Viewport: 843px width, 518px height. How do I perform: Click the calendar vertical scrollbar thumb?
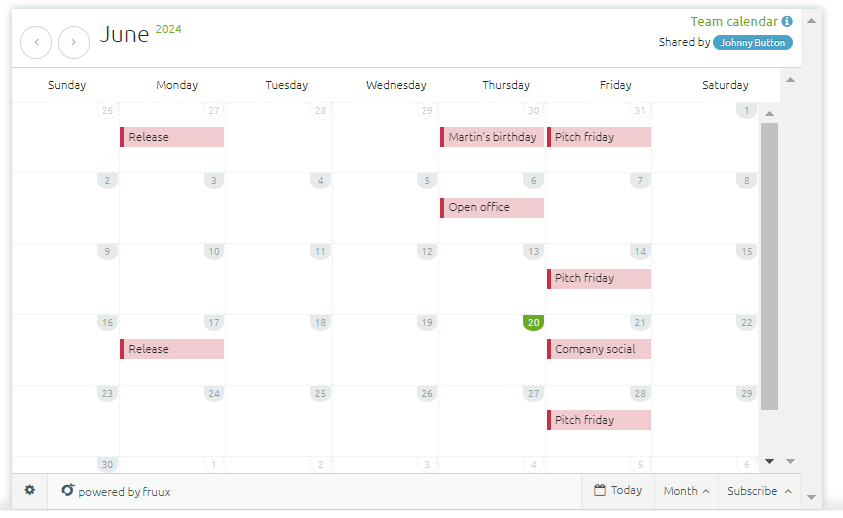point(769,265)
